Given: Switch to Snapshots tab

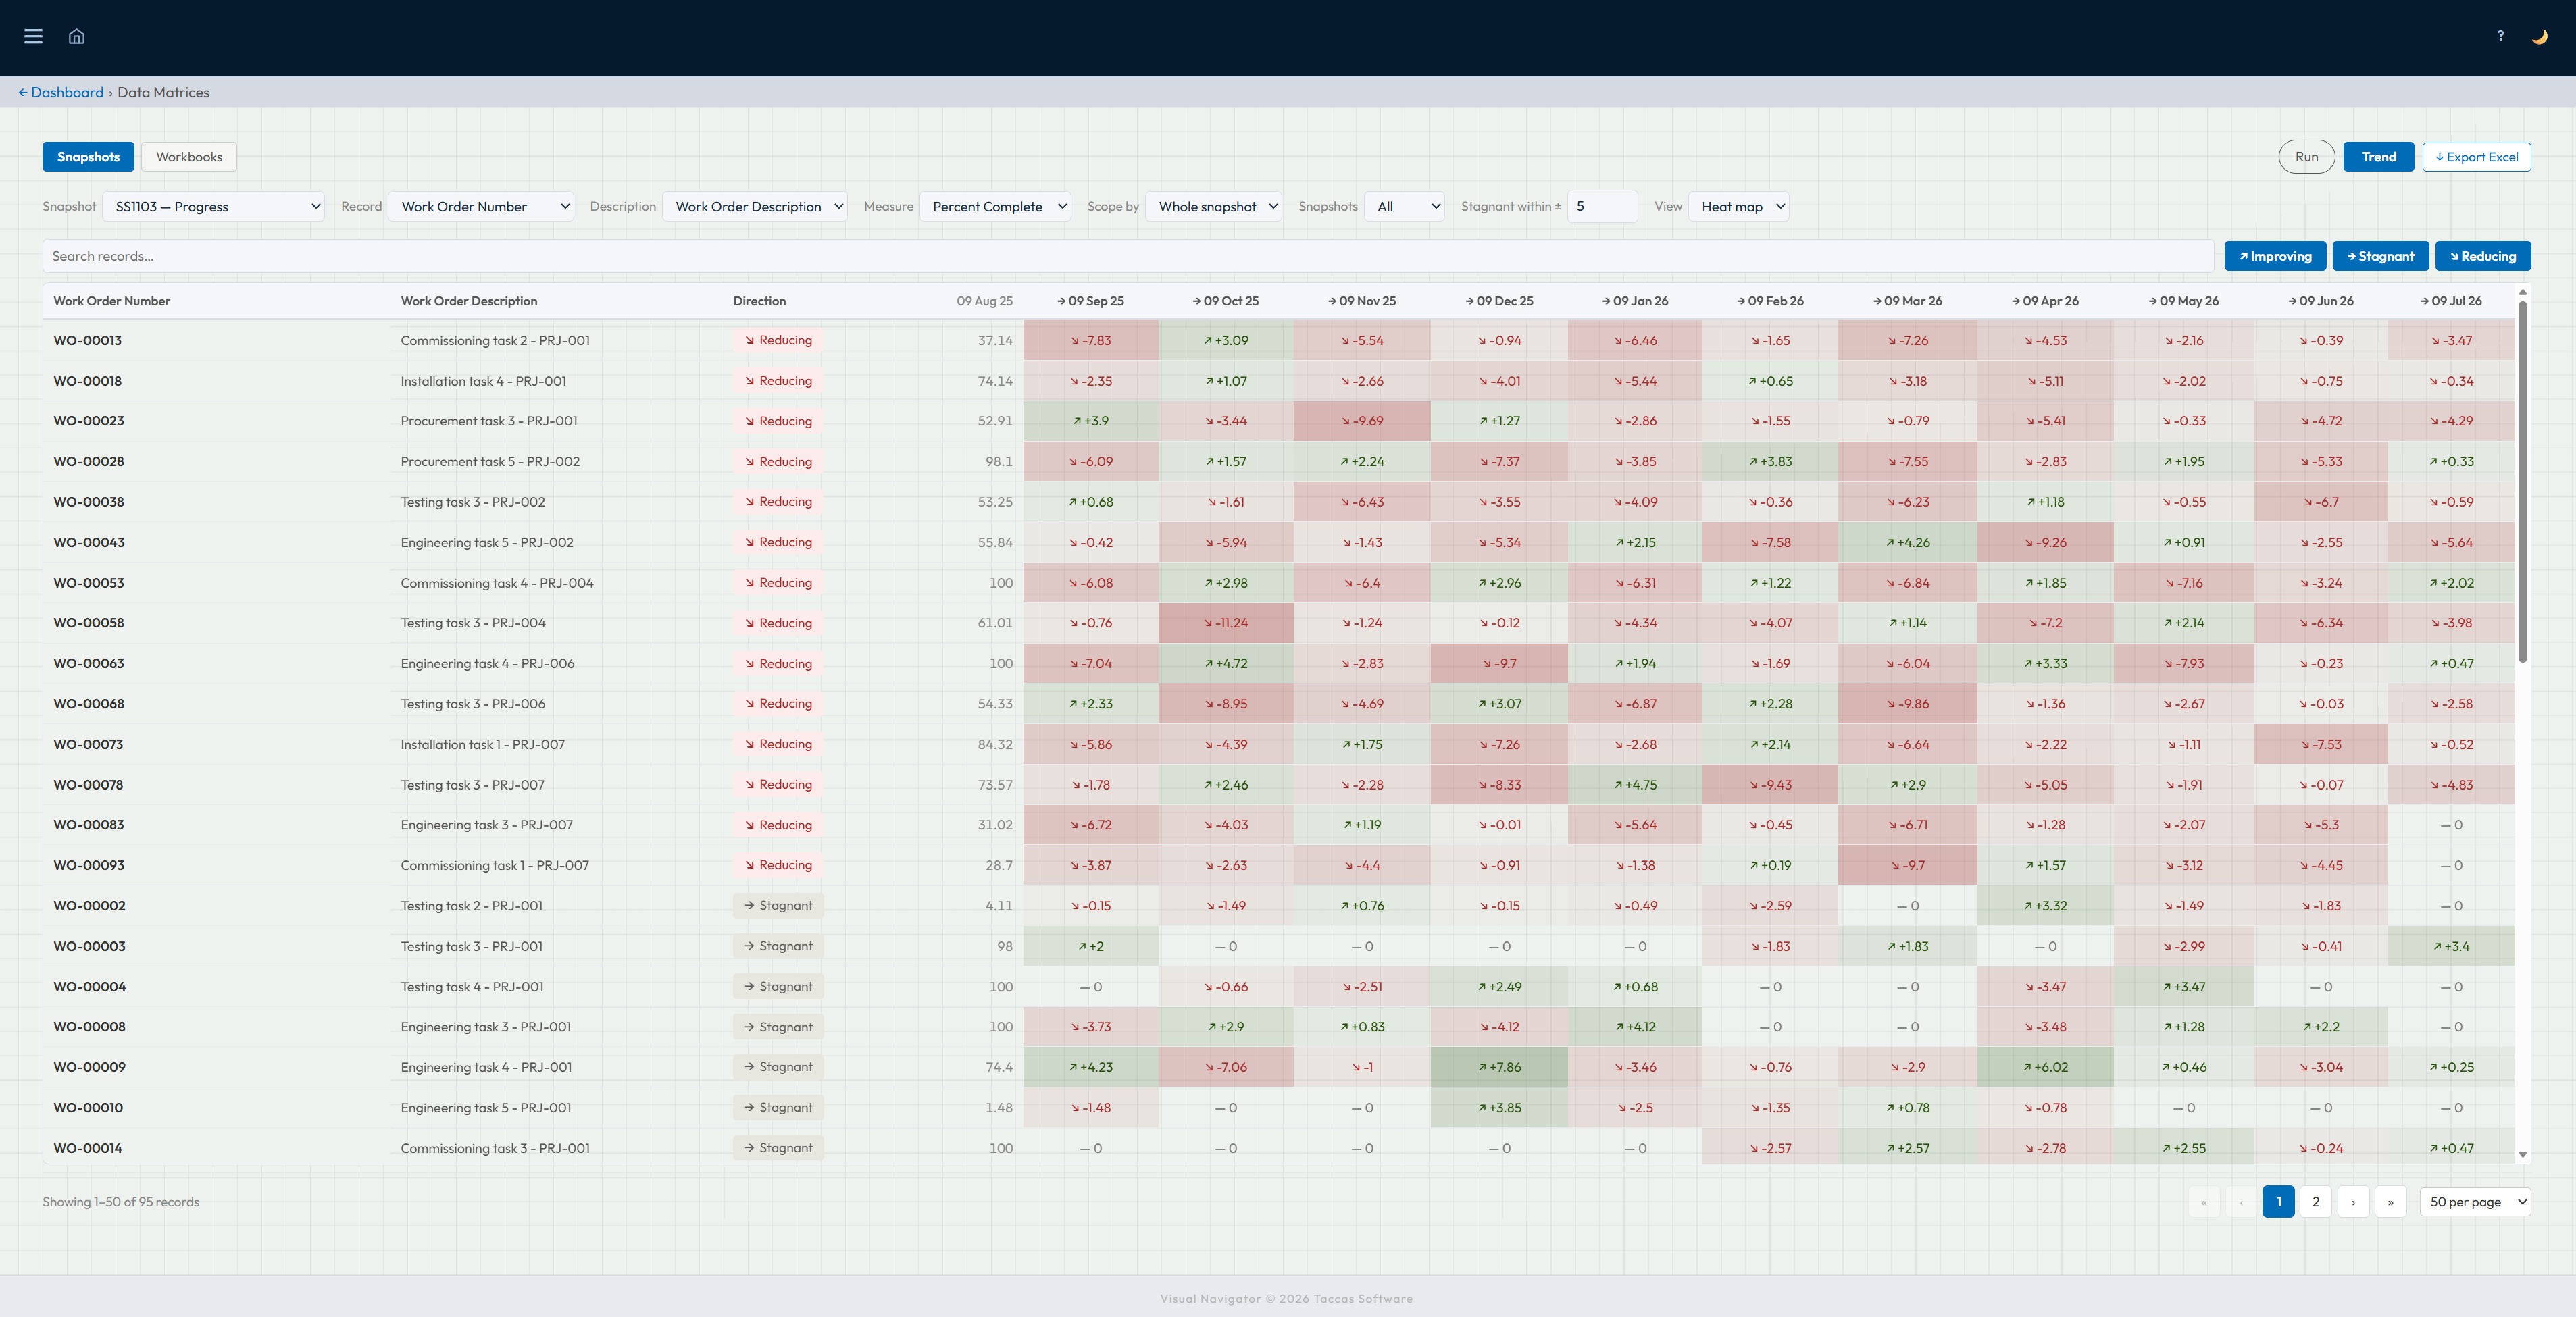Looking at the screenshot, I should click(x=88, y=157).
